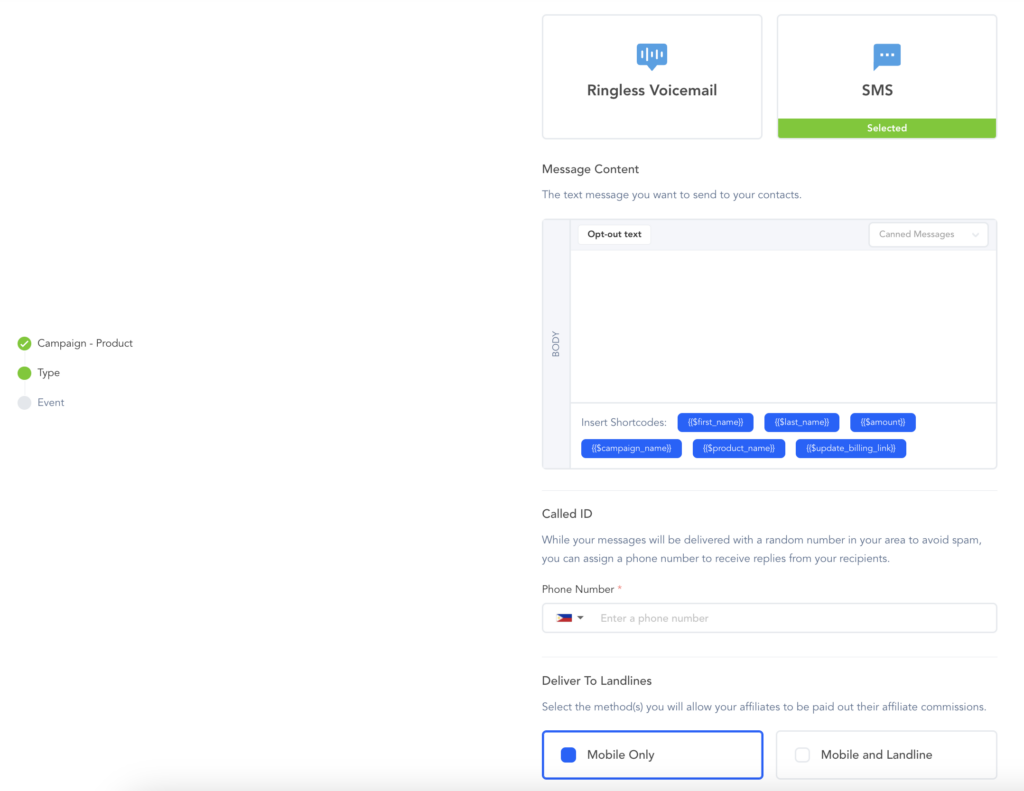This screenshot has height=791, width=1024.
Task: Click into the message body text area
Action: click(783, 325)
